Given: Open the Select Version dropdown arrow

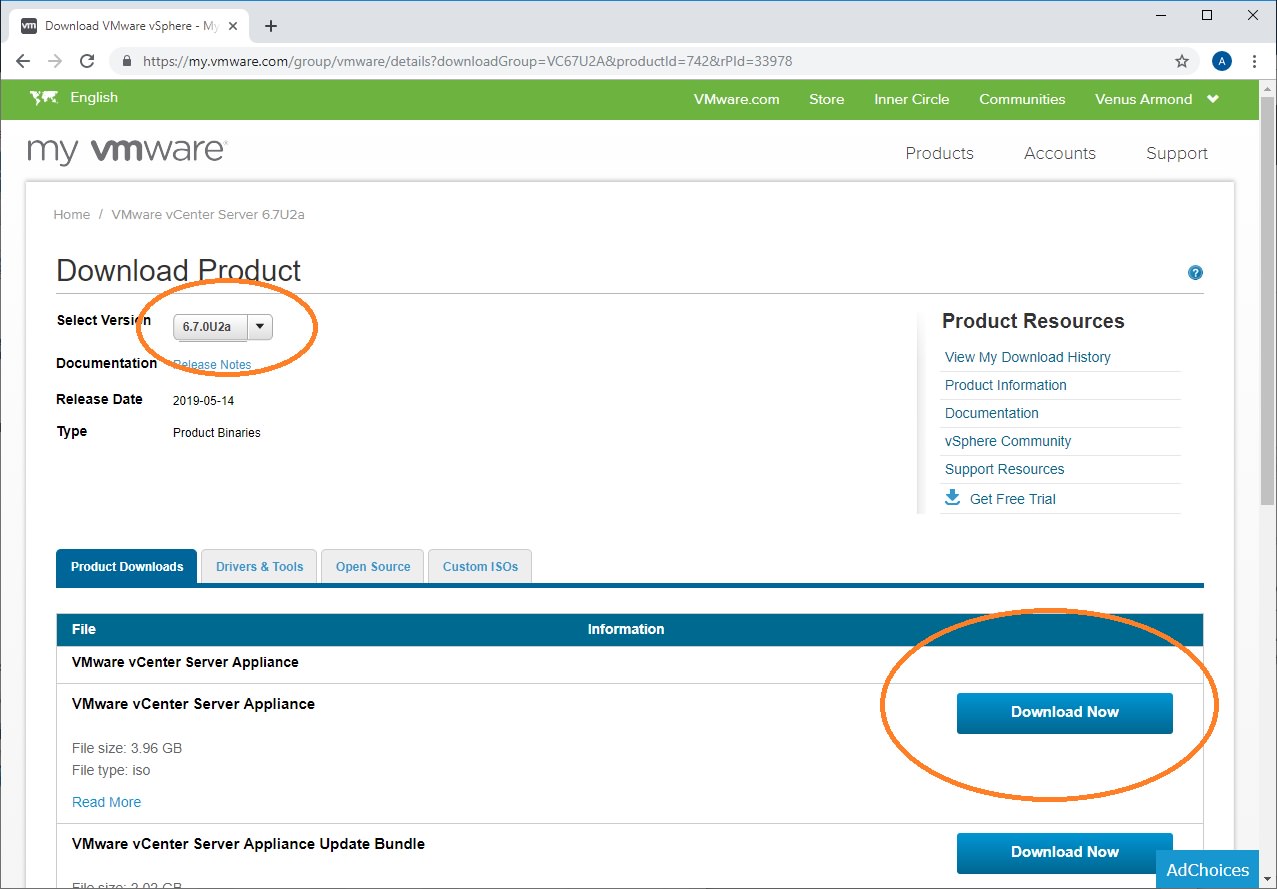Looking at the screenshot, I should point(260,326).
